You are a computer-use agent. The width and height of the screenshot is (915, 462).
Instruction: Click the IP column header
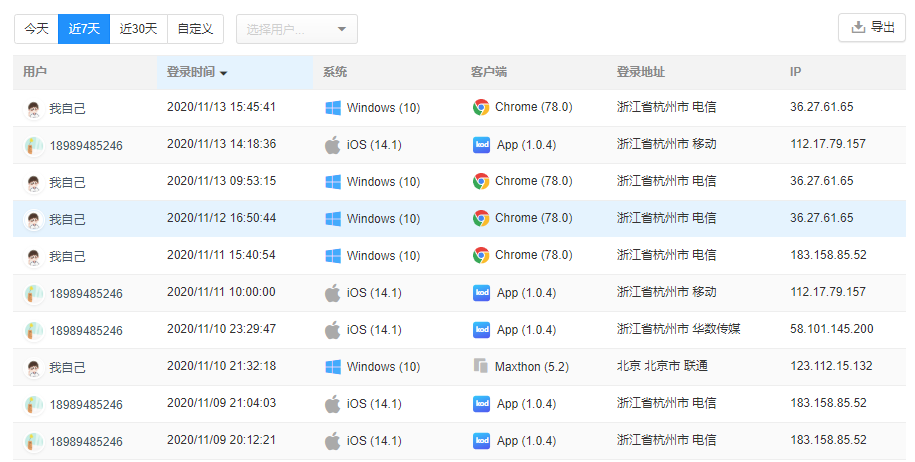click(x=795, y=72)
